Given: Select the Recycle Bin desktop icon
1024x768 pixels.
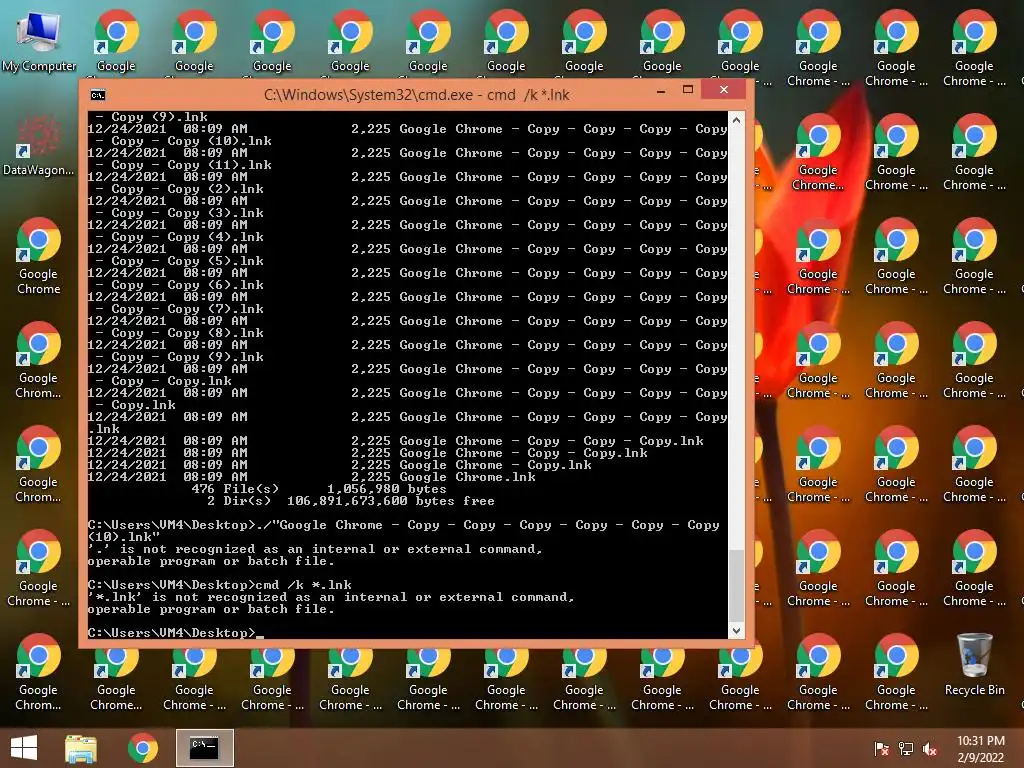Looking at the screenshot, I should (x=974, y=665).
